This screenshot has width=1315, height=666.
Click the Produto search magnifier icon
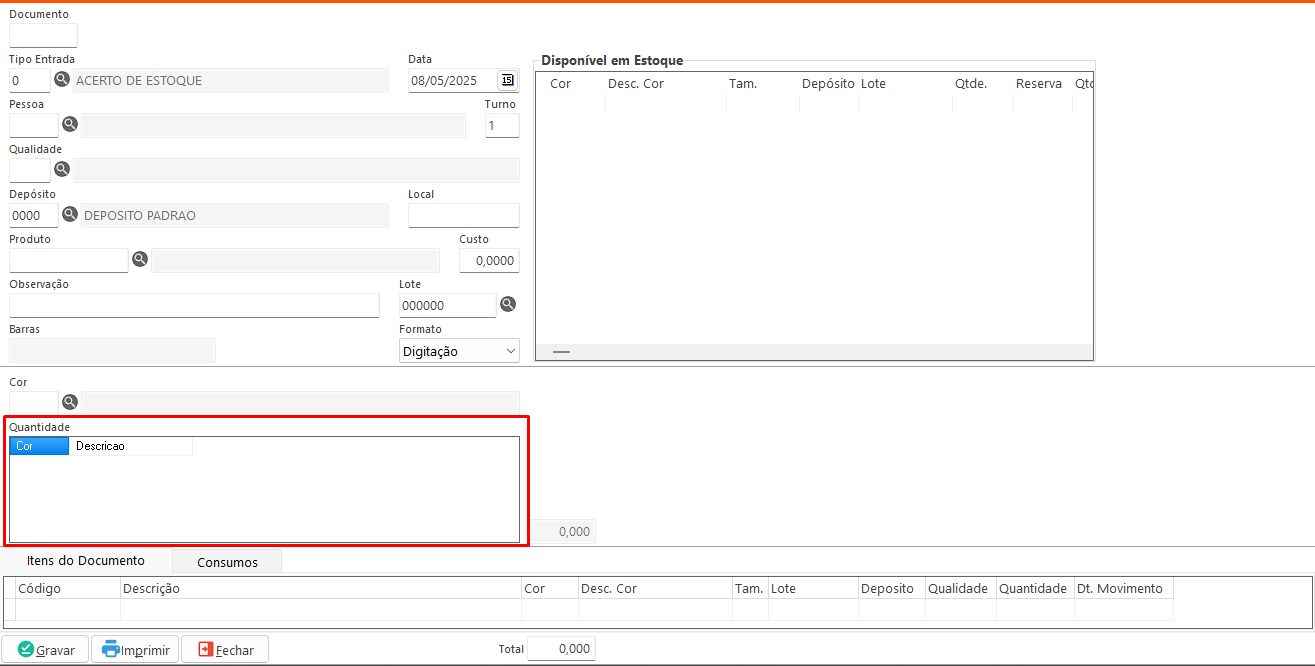140,259
